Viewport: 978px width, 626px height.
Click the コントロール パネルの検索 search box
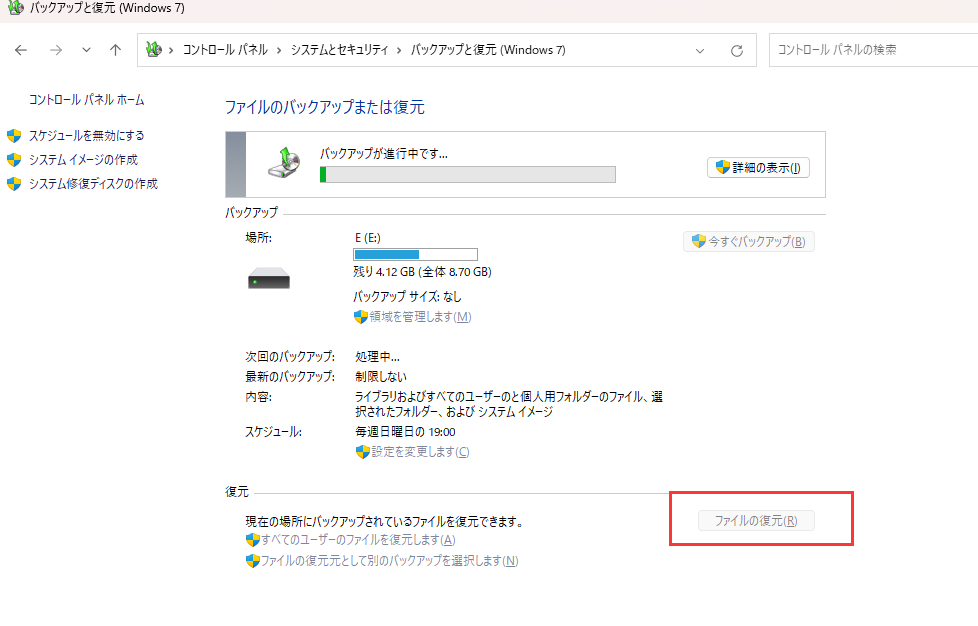870,49
